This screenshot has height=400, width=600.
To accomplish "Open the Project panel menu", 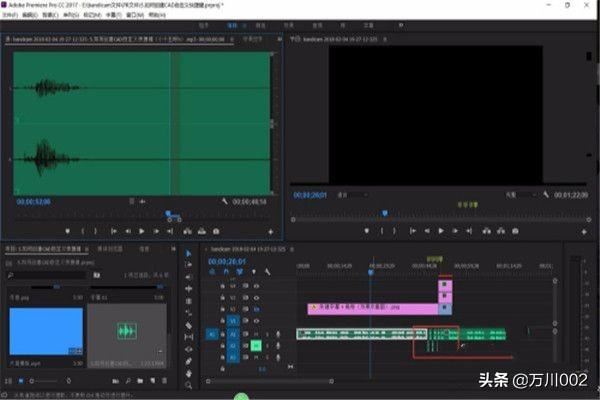I will click(x=87, y=249).
